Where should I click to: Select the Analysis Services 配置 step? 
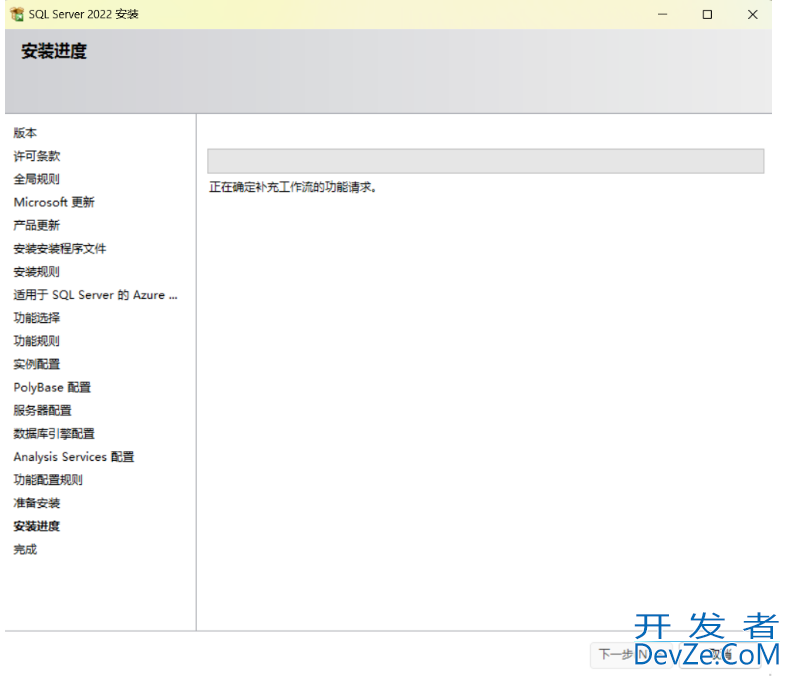[74, 457]
